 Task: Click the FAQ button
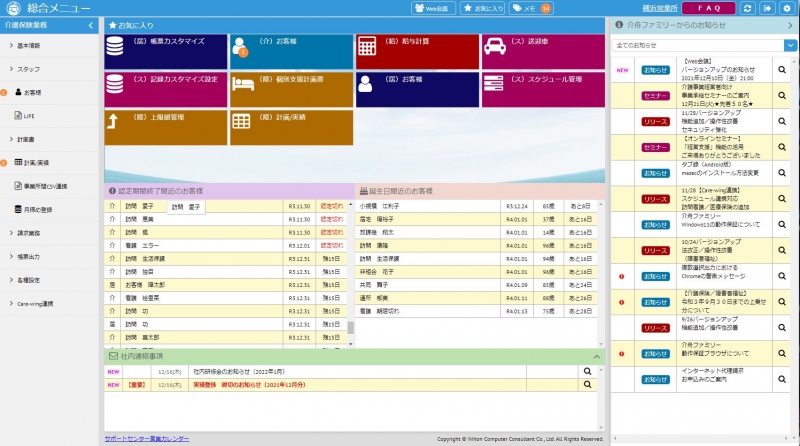point(709,8)
